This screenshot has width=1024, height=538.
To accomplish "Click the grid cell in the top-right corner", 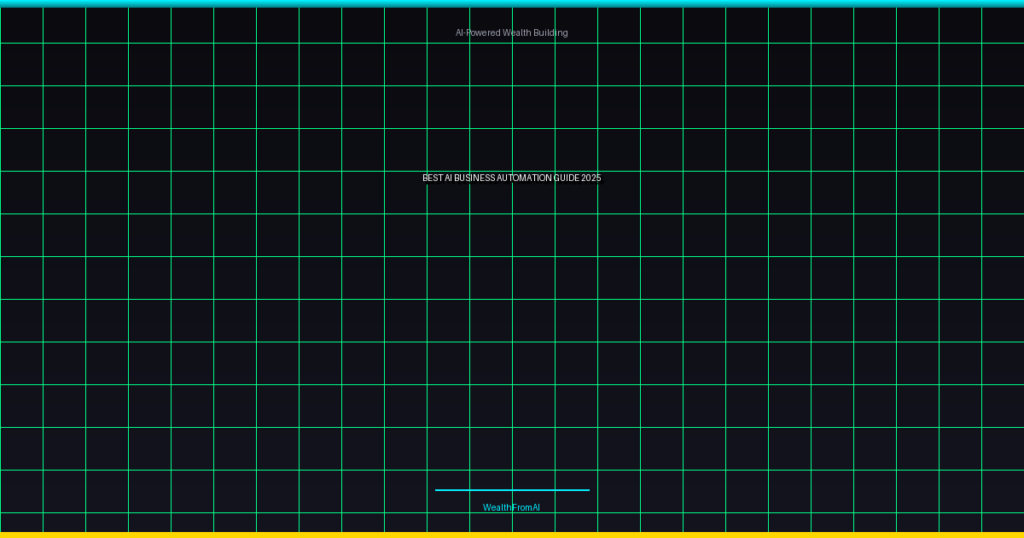I will tap(1003, 25).
